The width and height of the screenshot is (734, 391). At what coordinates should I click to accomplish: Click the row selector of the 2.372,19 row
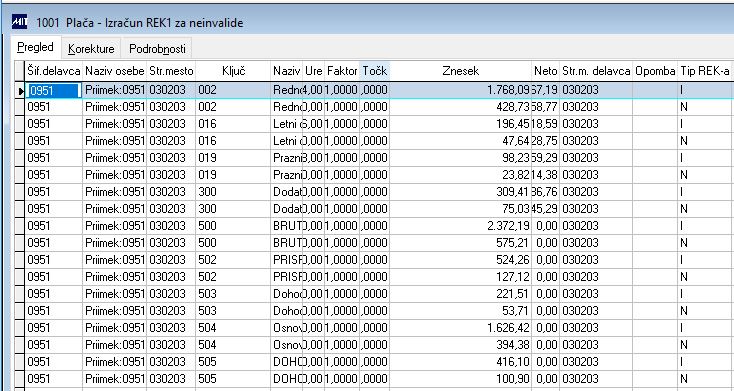click(20, 226)
